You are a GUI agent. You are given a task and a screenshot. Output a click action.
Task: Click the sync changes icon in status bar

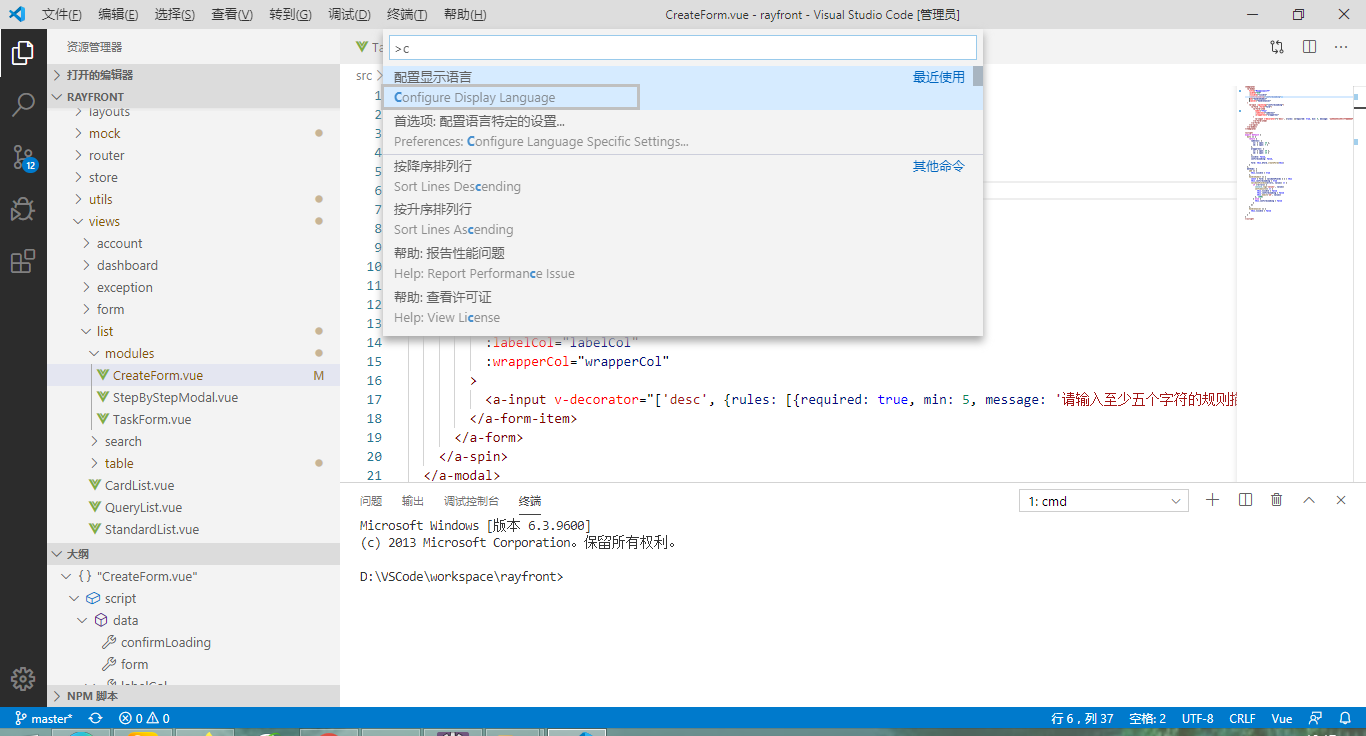click(96, 718)
